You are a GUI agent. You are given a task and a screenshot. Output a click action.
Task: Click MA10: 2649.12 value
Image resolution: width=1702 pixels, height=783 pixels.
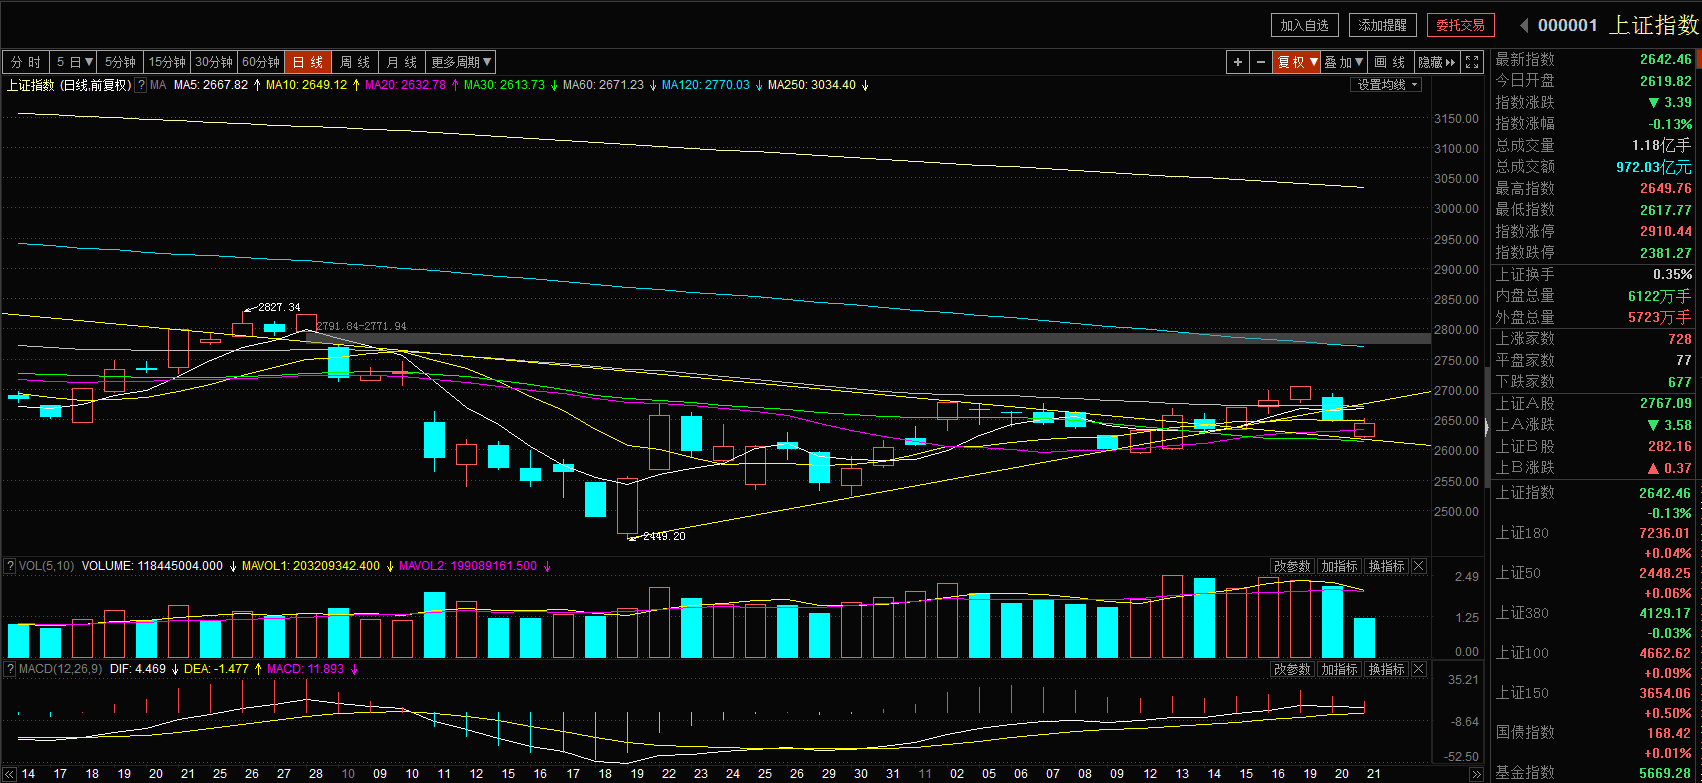pyautogui.click(x=306, y=85)
